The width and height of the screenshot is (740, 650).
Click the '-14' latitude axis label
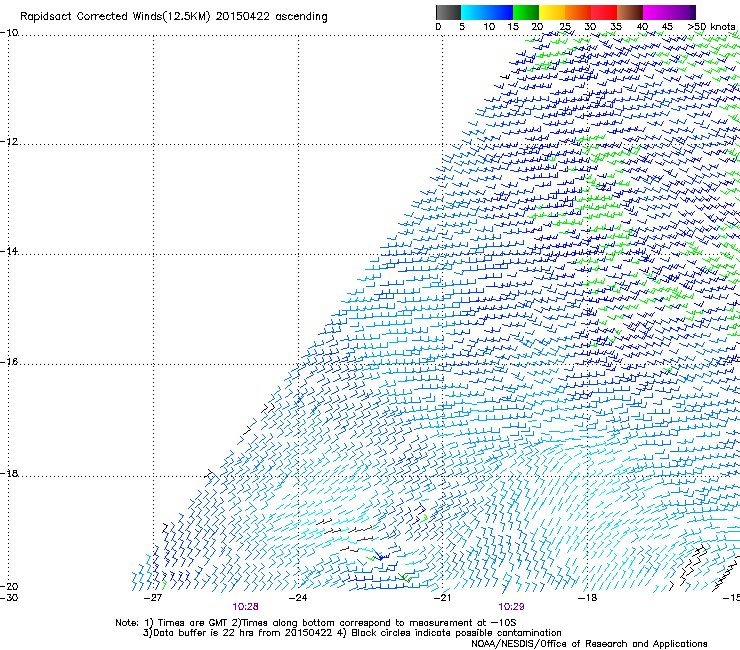(9, 252)
